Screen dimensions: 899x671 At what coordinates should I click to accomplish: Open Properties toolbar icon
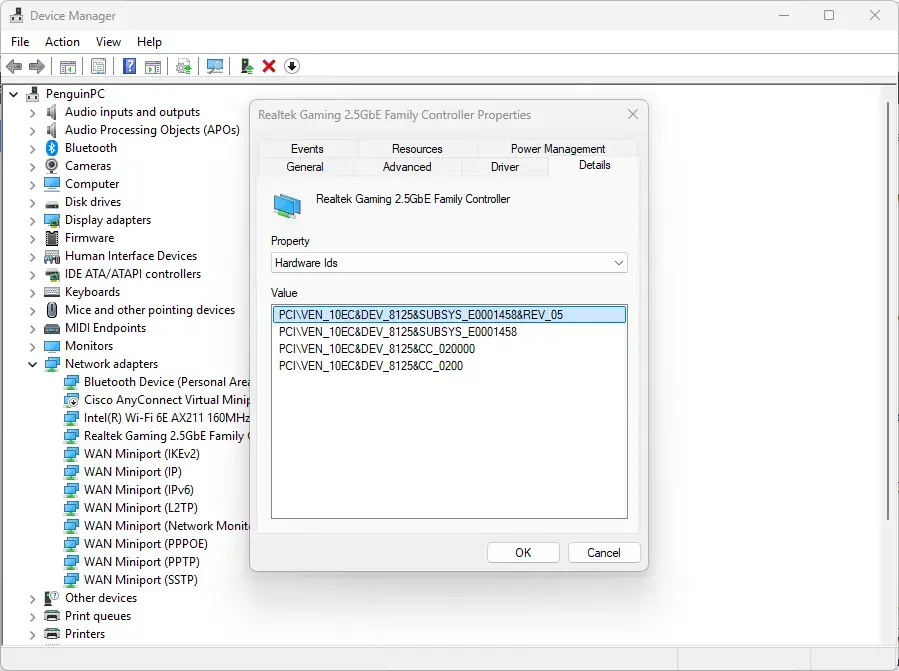(99, 67)
